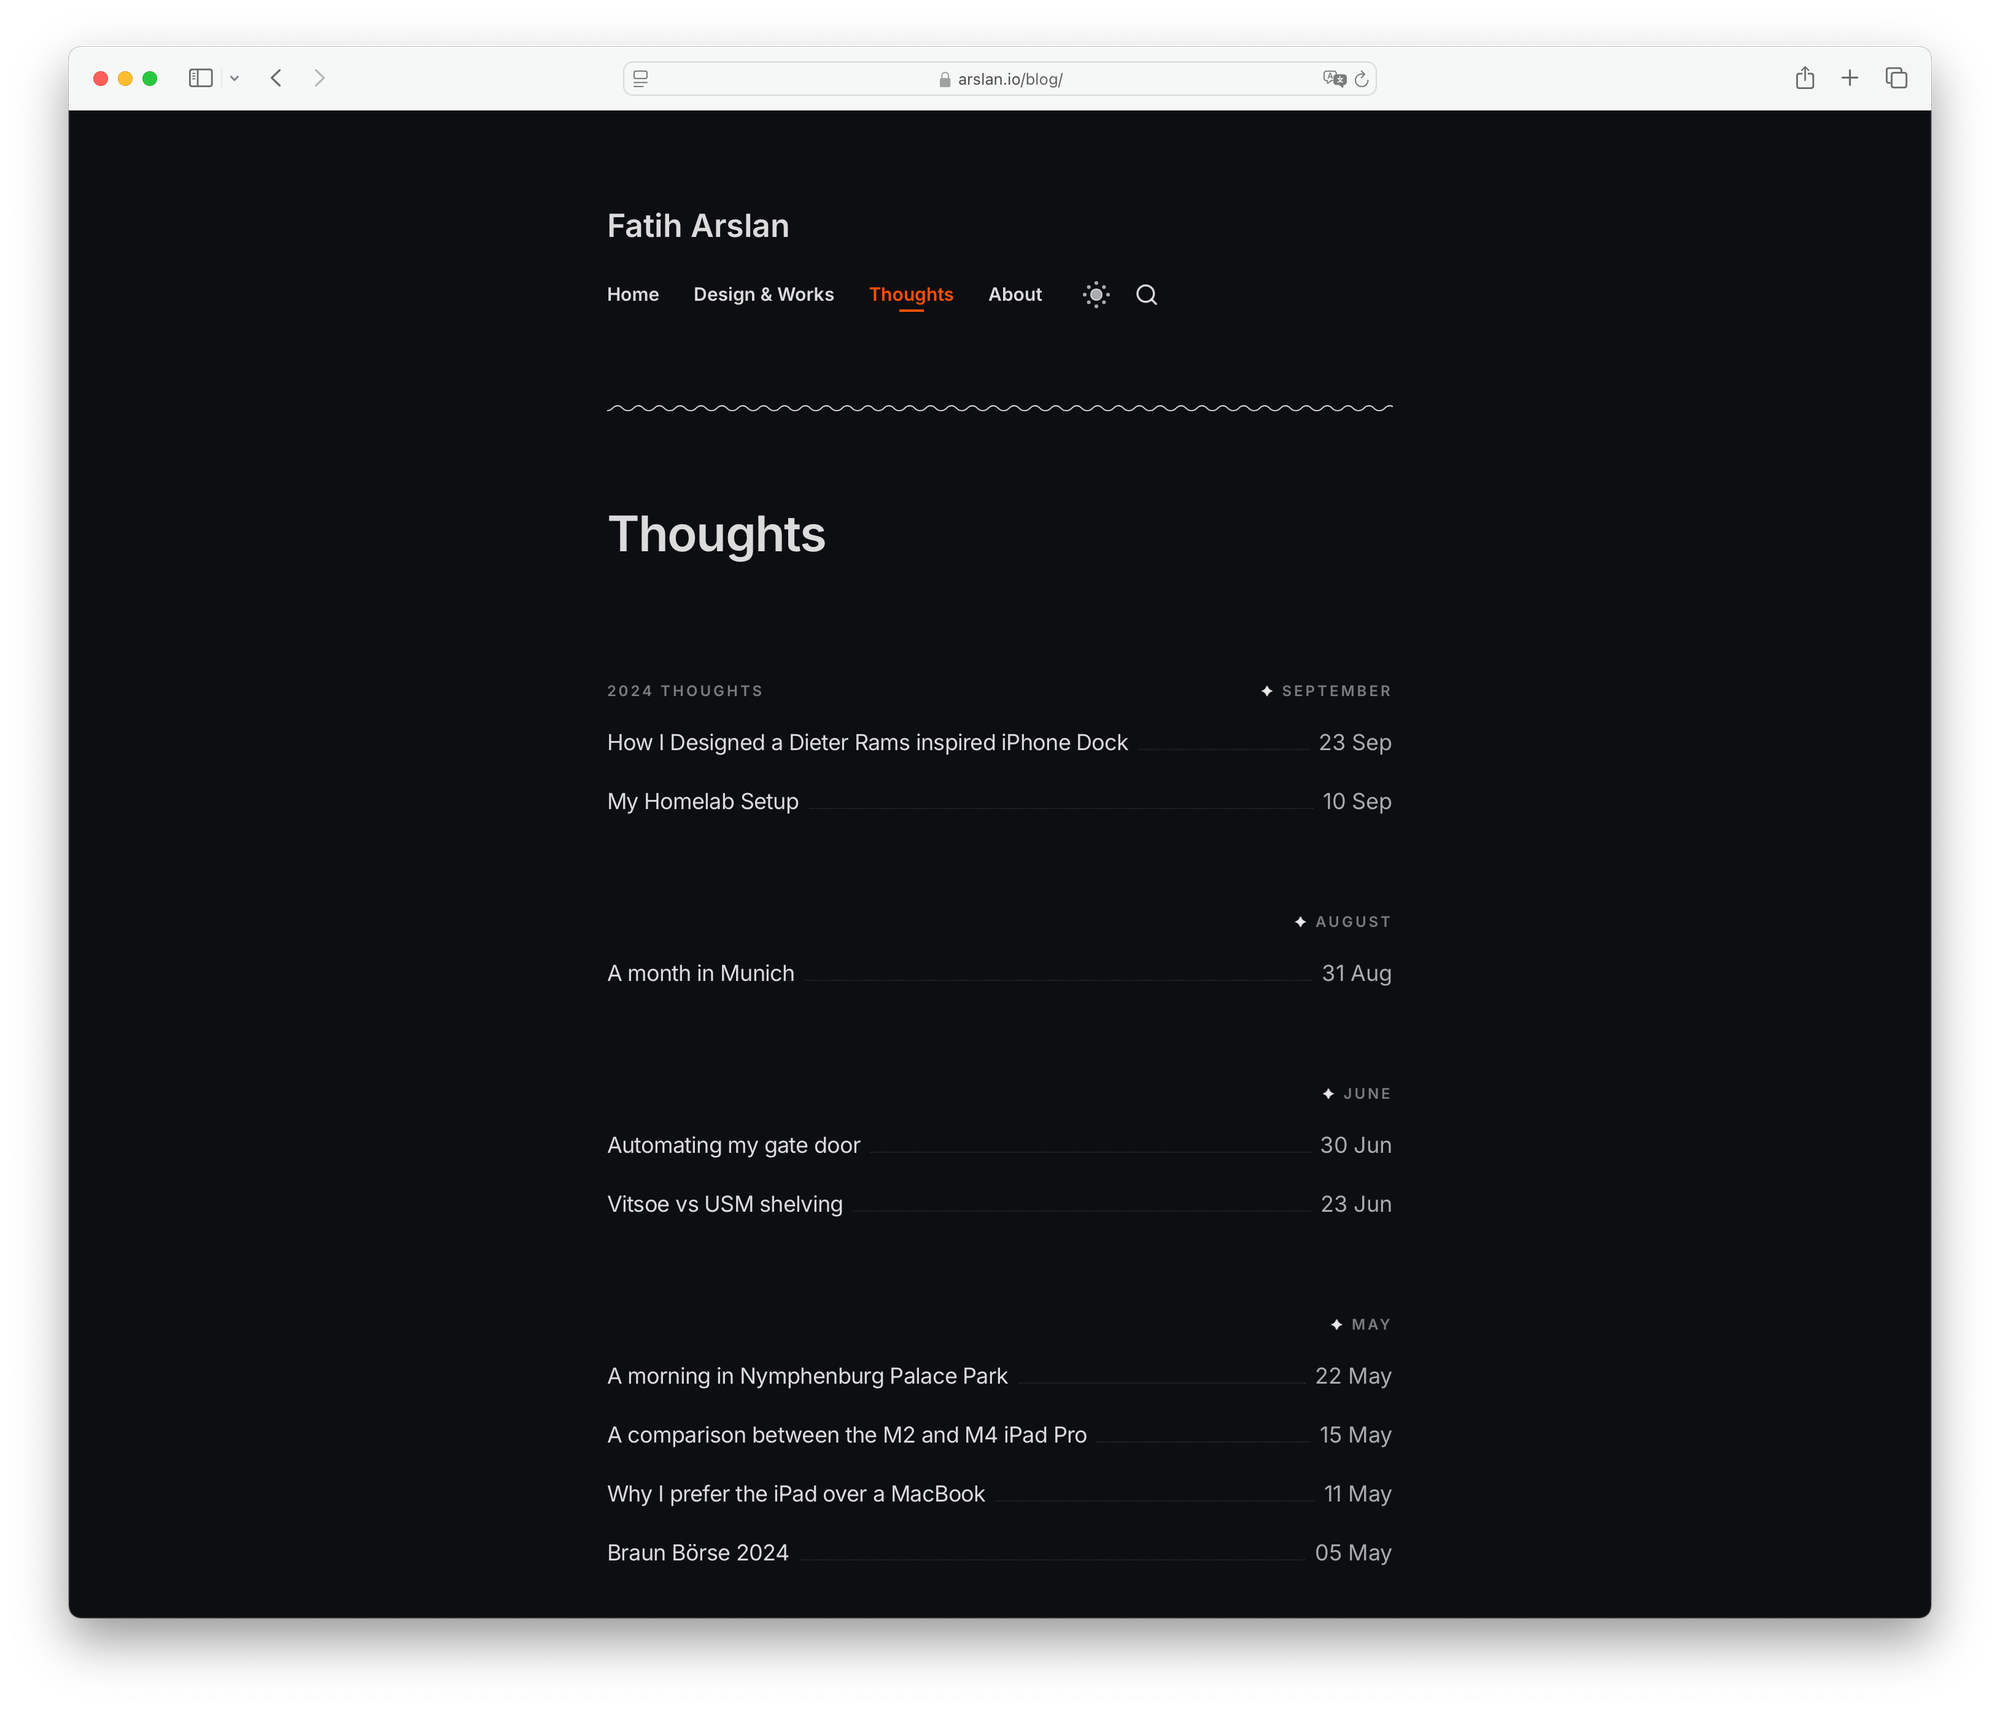The image size is (2000, 1709).
Task: Go to the Home nav item
Action: click(632, 294)
